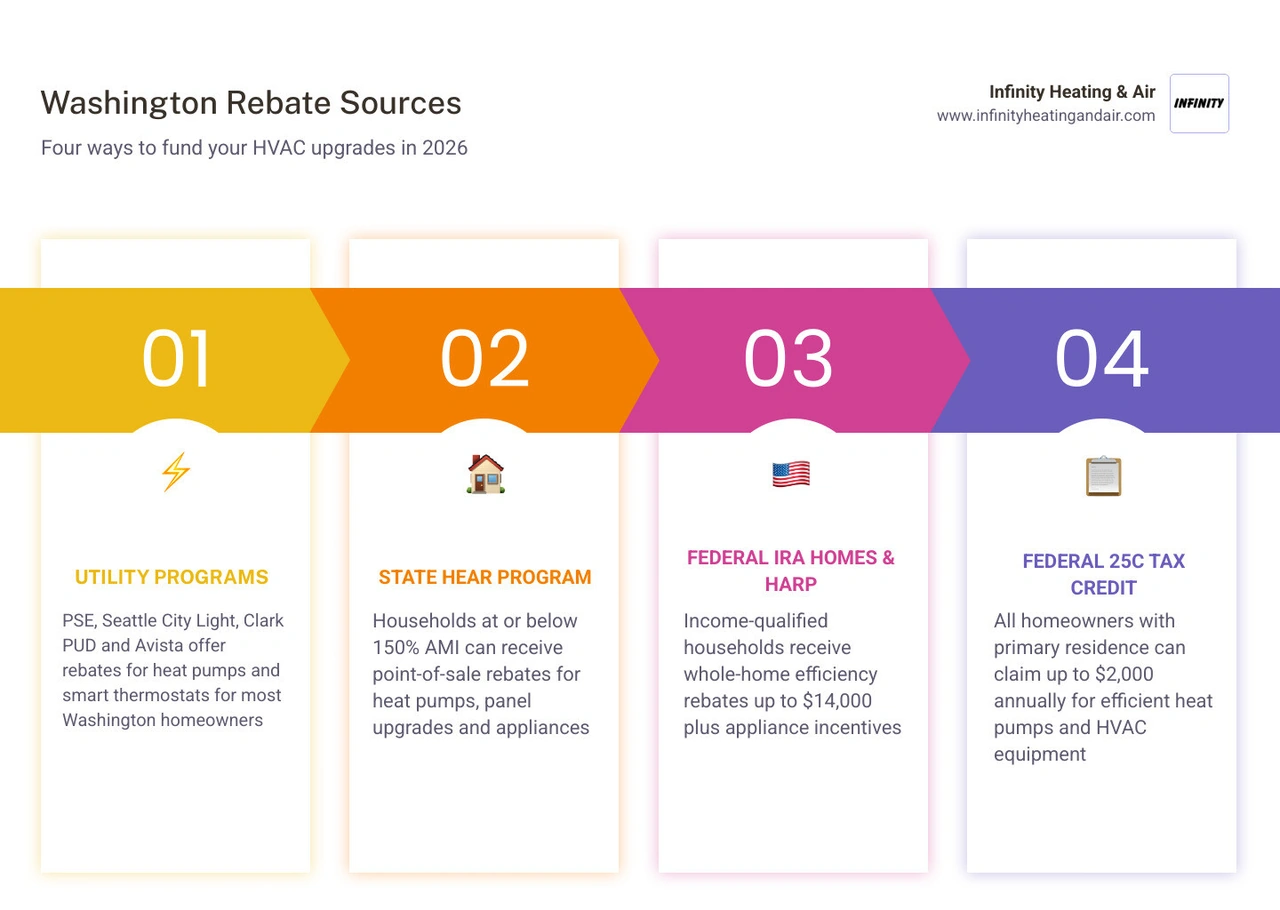
Task: Click the $2,000 annual claim description text
Action: (1103, 687)
